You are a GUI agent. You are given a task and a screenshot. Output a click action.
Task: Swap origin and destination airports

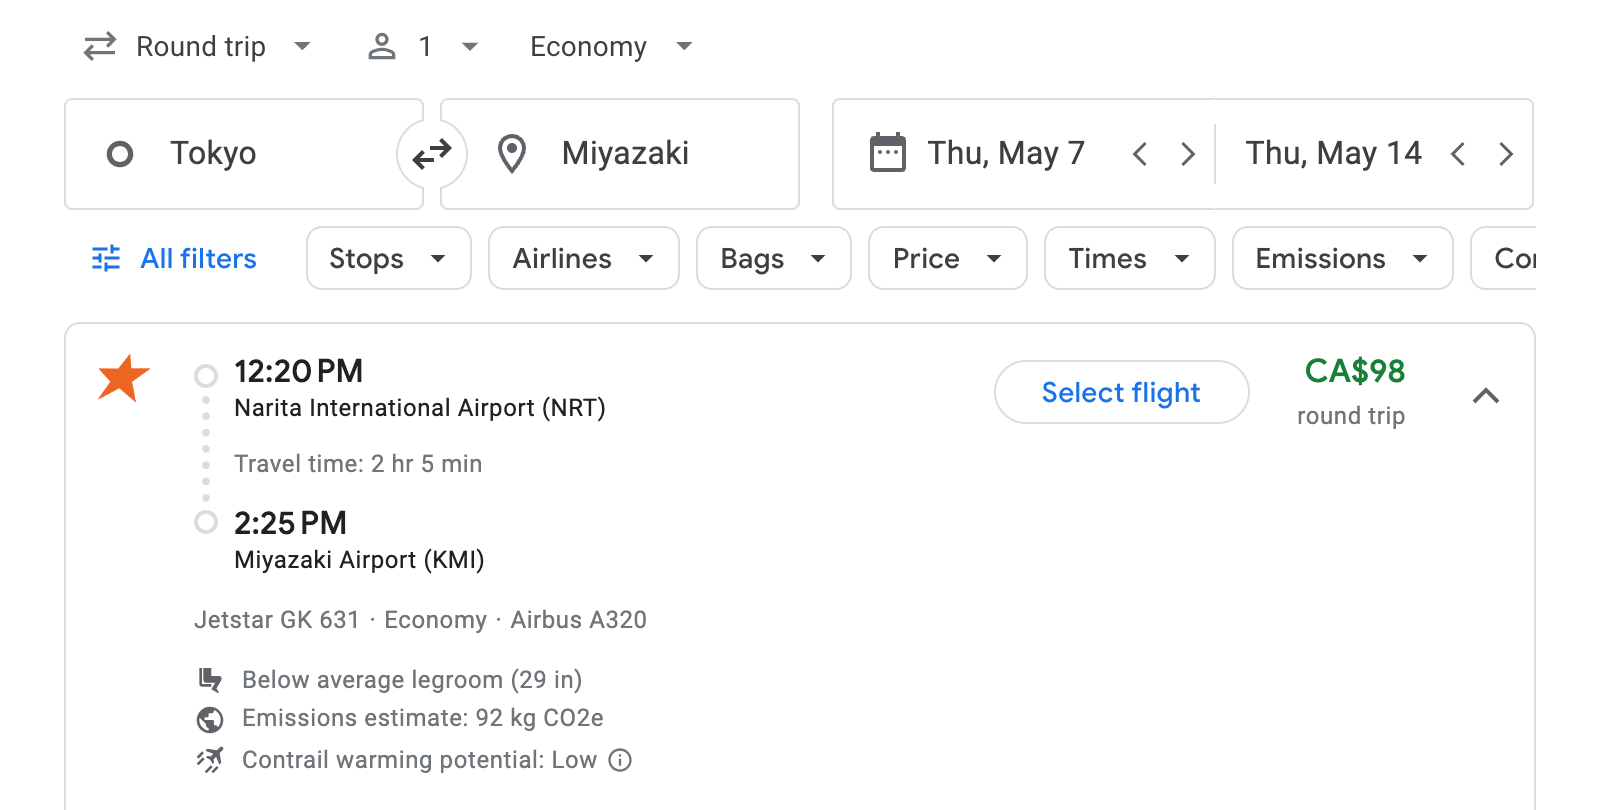(x=431, y=153)
